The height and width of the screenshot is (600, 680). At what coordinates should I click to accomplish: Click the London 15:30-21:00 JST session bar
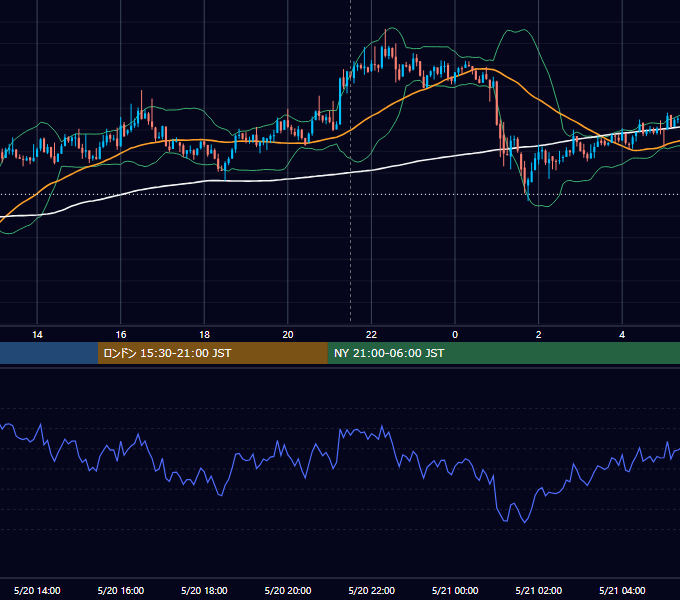click(212, 353)
